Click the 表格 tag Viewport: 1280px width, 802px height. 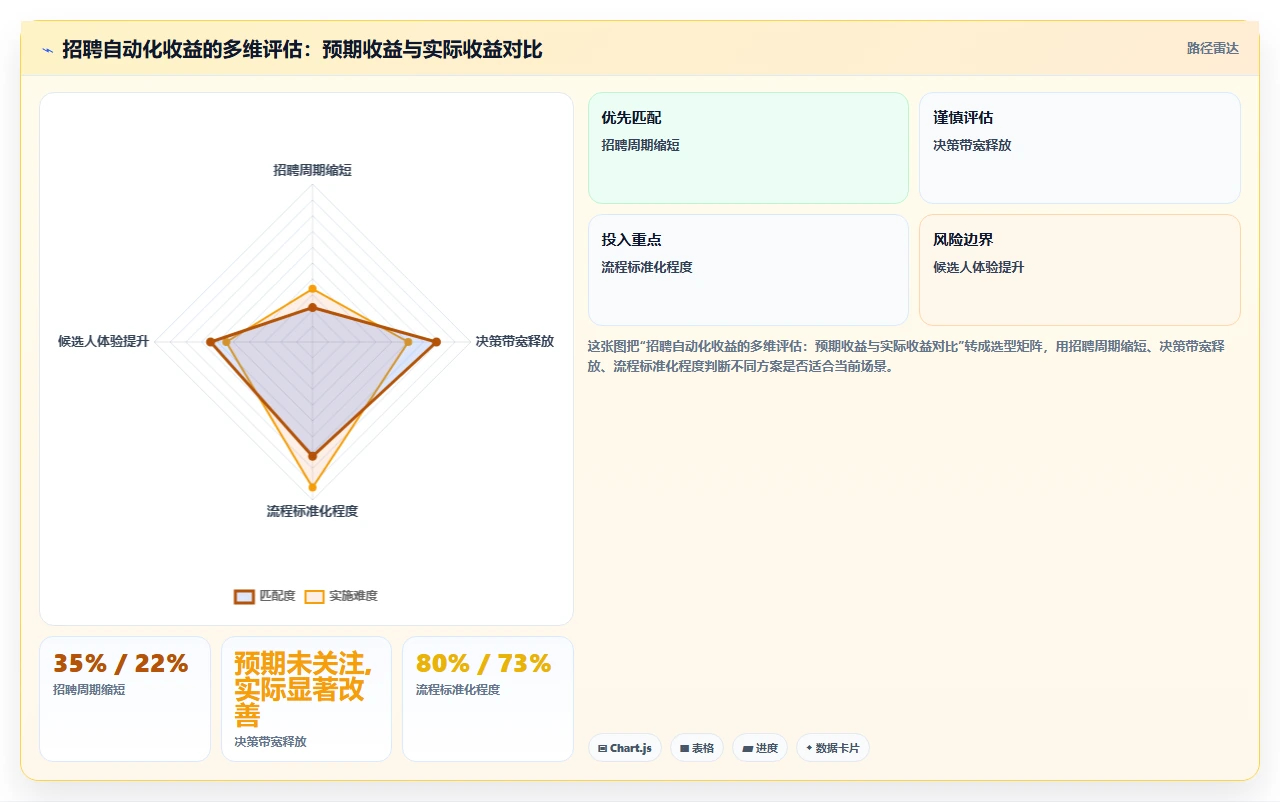[x=697, y=748]
